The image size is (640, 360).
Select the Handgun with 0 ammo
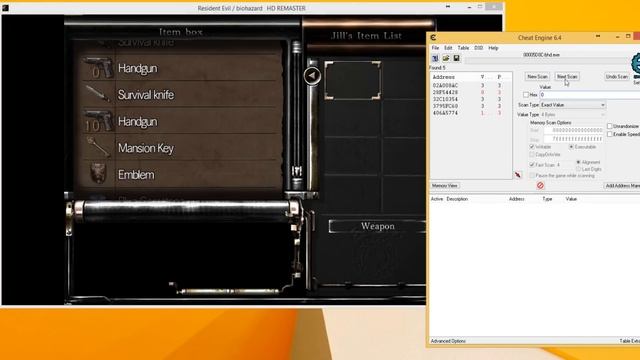click(182, 68)
